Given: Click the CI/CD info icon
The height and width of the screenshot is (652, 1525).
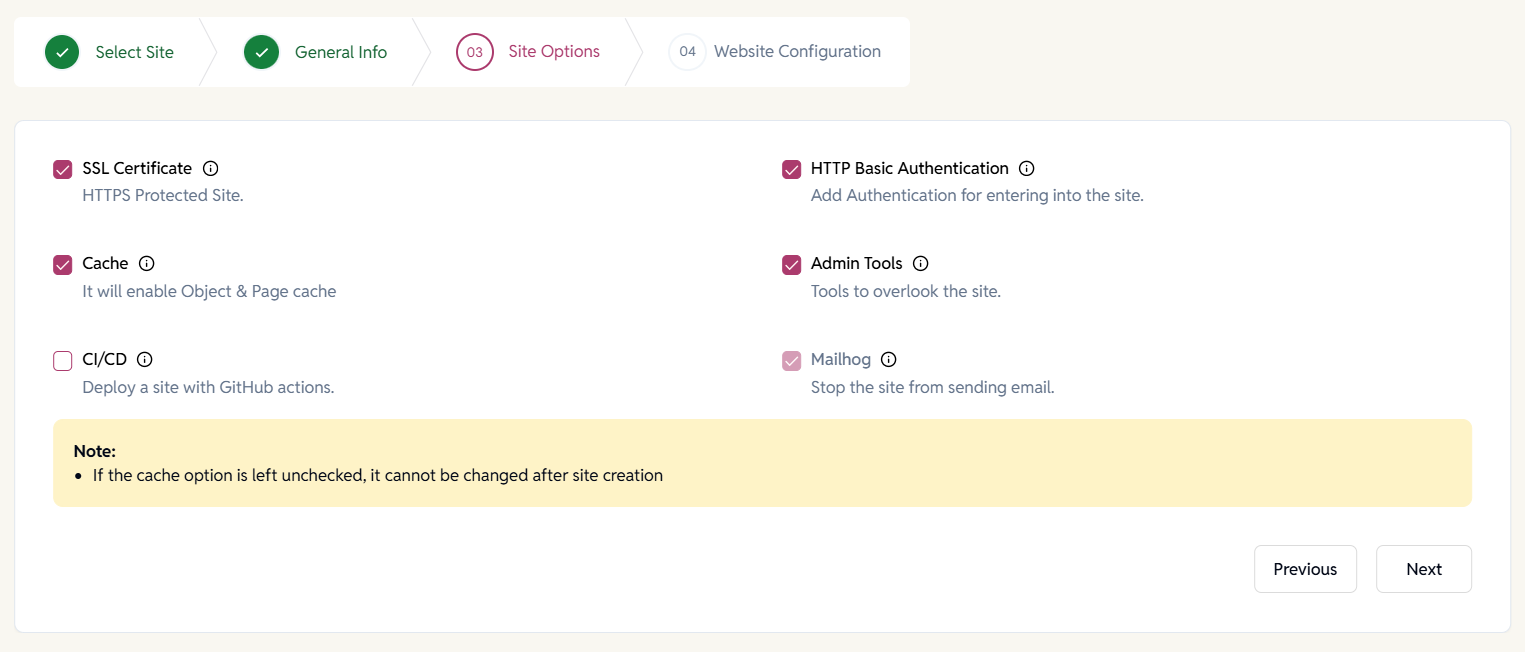Looking at the screenshot, I should click(x=144, y=359).
